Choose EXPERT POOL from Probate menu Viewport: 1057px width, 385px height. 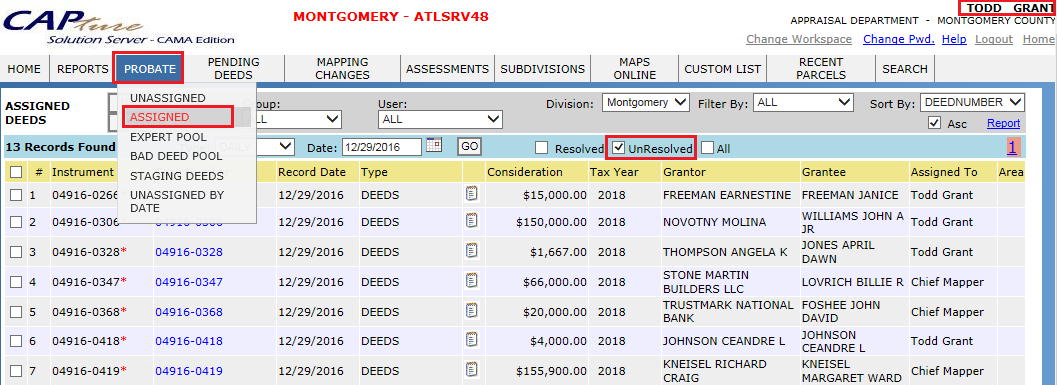pos(168,137)
